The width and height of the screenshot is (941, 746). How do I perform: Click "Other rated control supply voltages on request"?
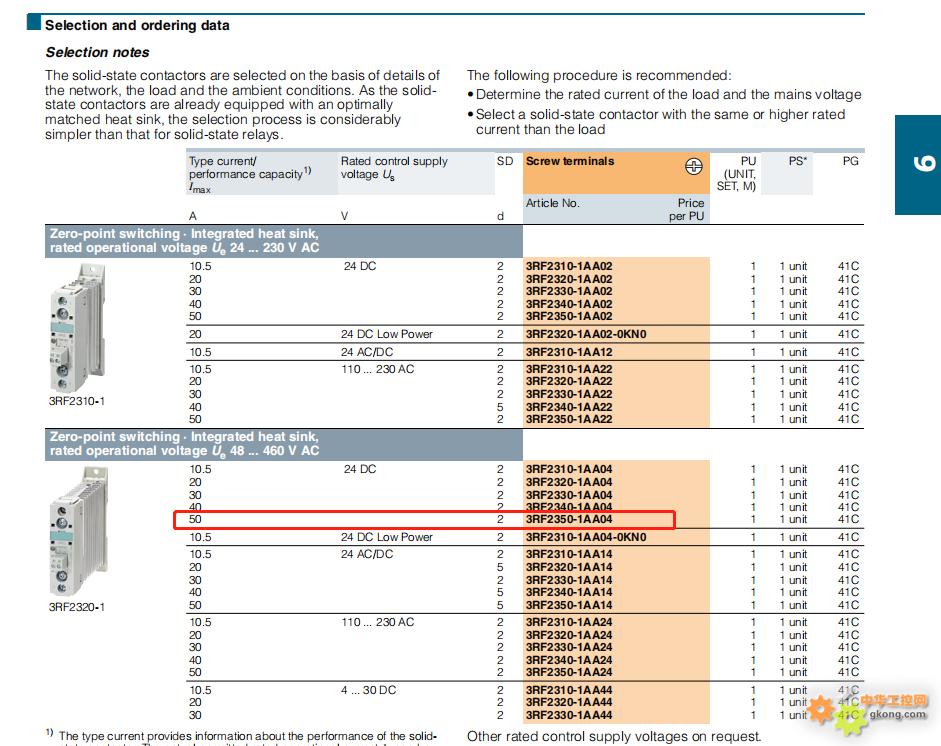pos(614,736)
